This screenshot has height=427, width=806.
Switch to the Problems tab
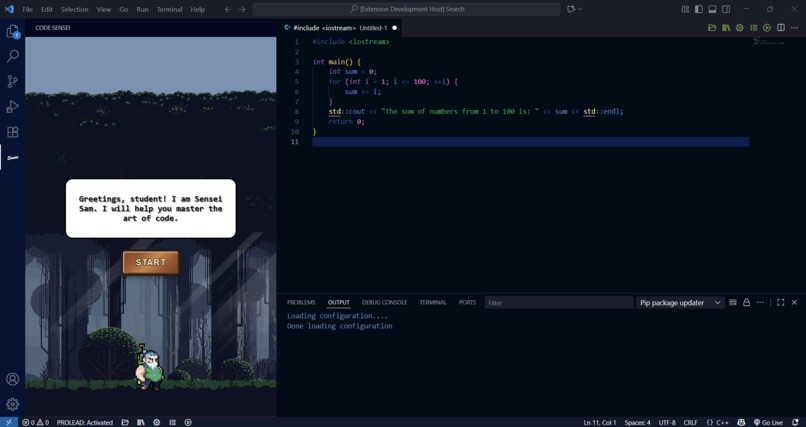[301, 303]
